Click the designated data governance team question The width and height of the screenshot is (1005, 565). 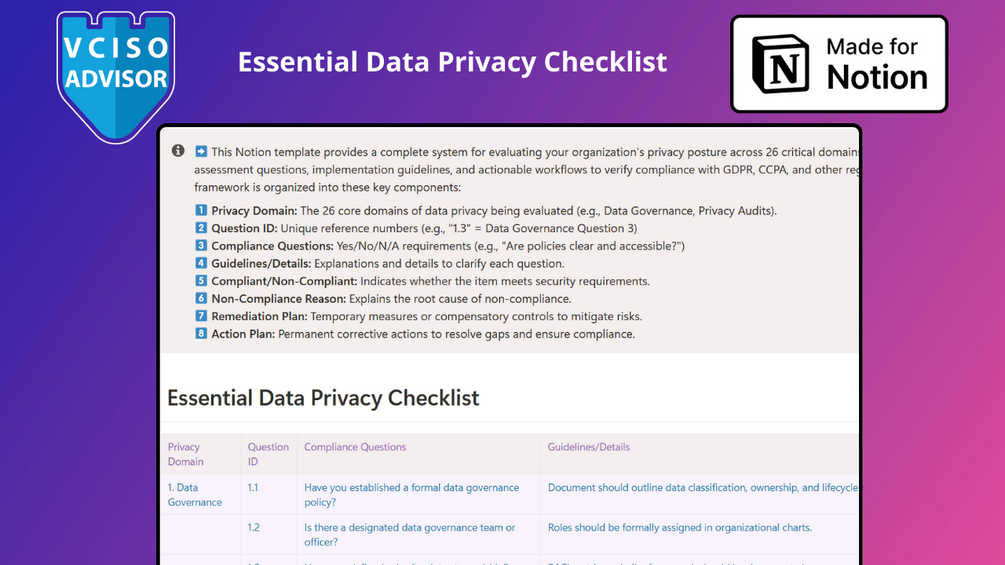click(410, 535)
